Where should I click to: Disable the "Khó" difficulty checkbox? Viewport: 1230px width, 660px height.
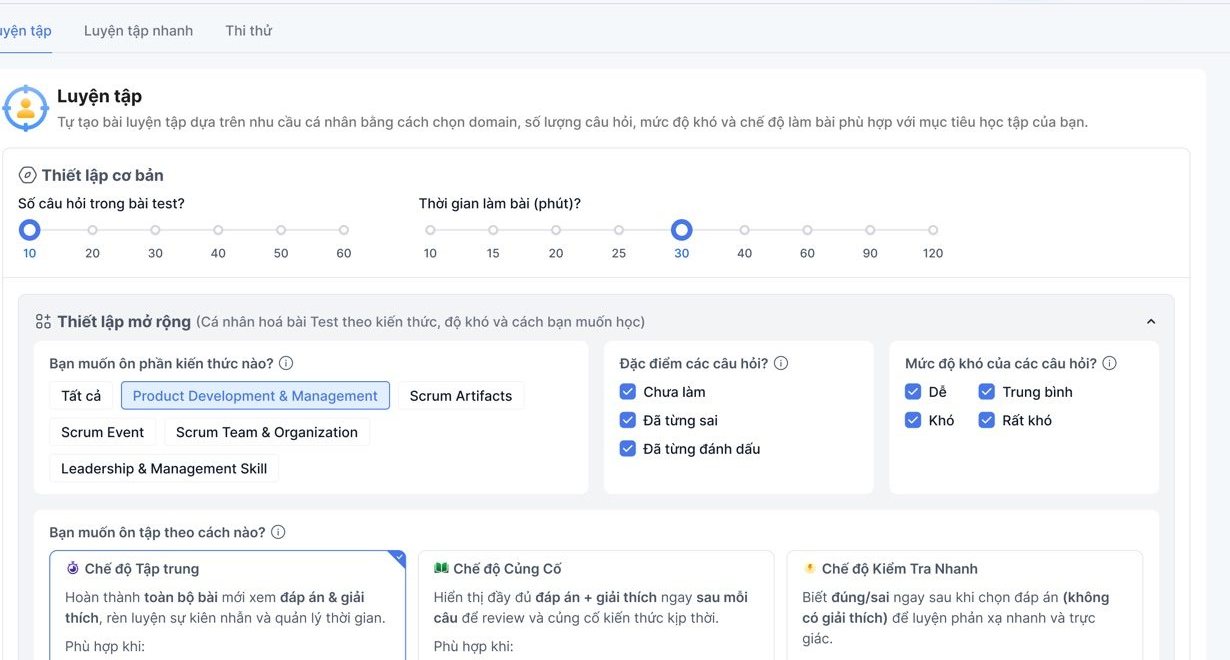pyautogui.click(x=913, y=421)
